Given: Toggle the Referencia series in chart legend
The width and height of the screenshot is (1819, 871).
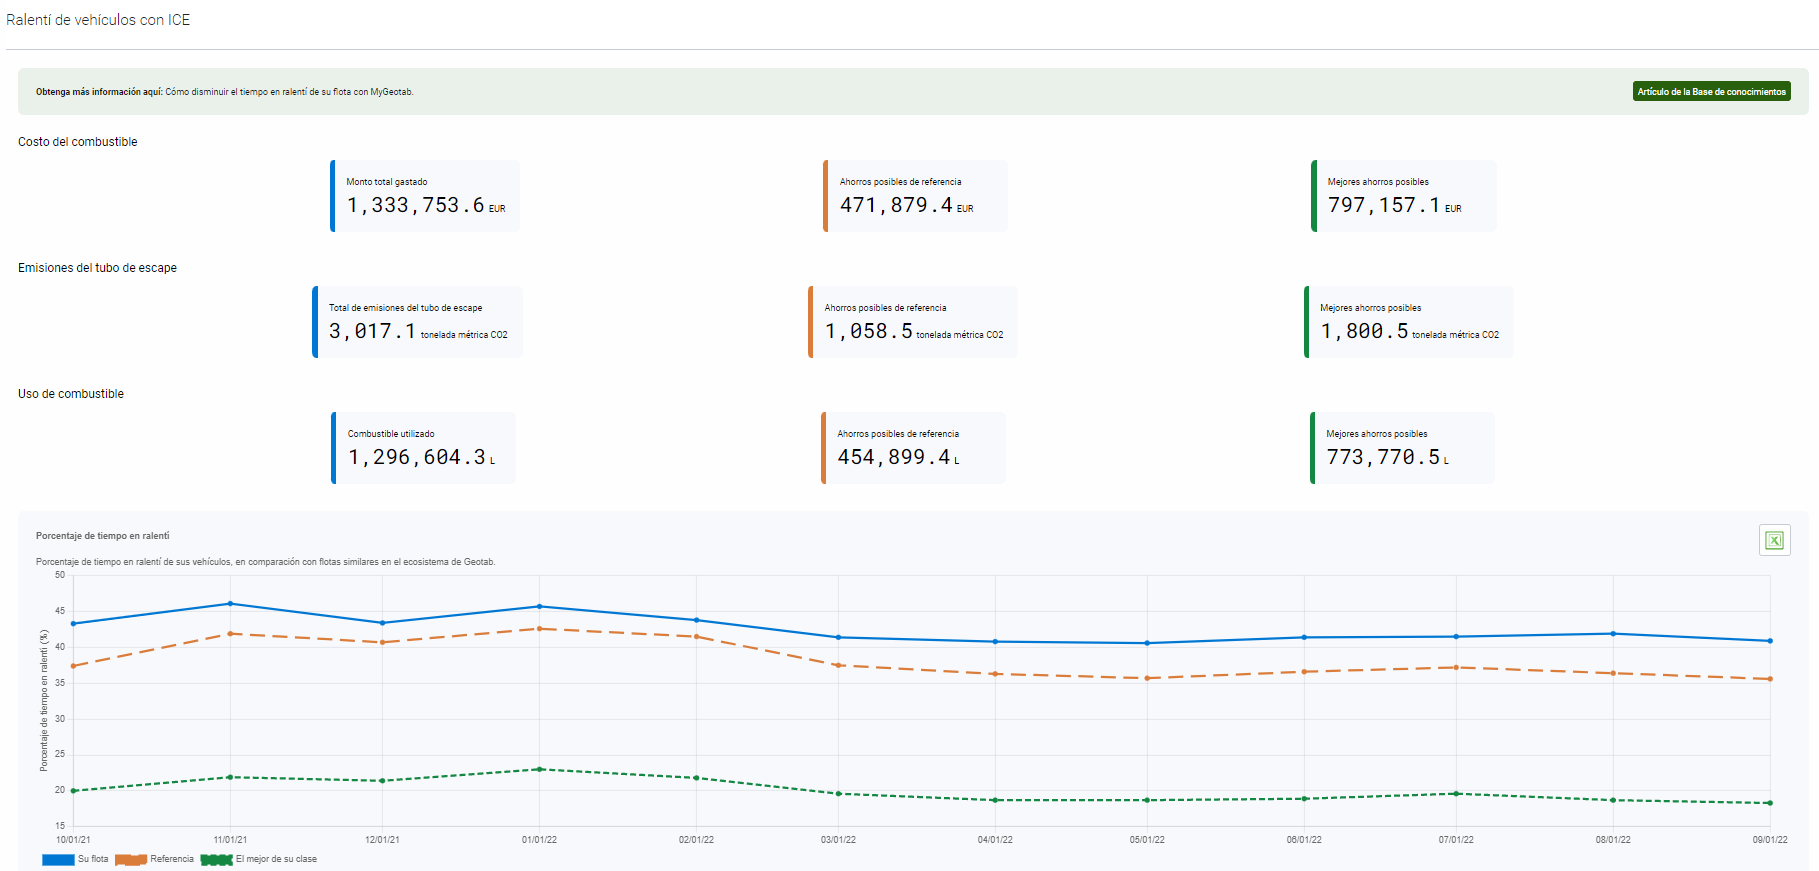Looking at the screenshot, I should 171,859.
